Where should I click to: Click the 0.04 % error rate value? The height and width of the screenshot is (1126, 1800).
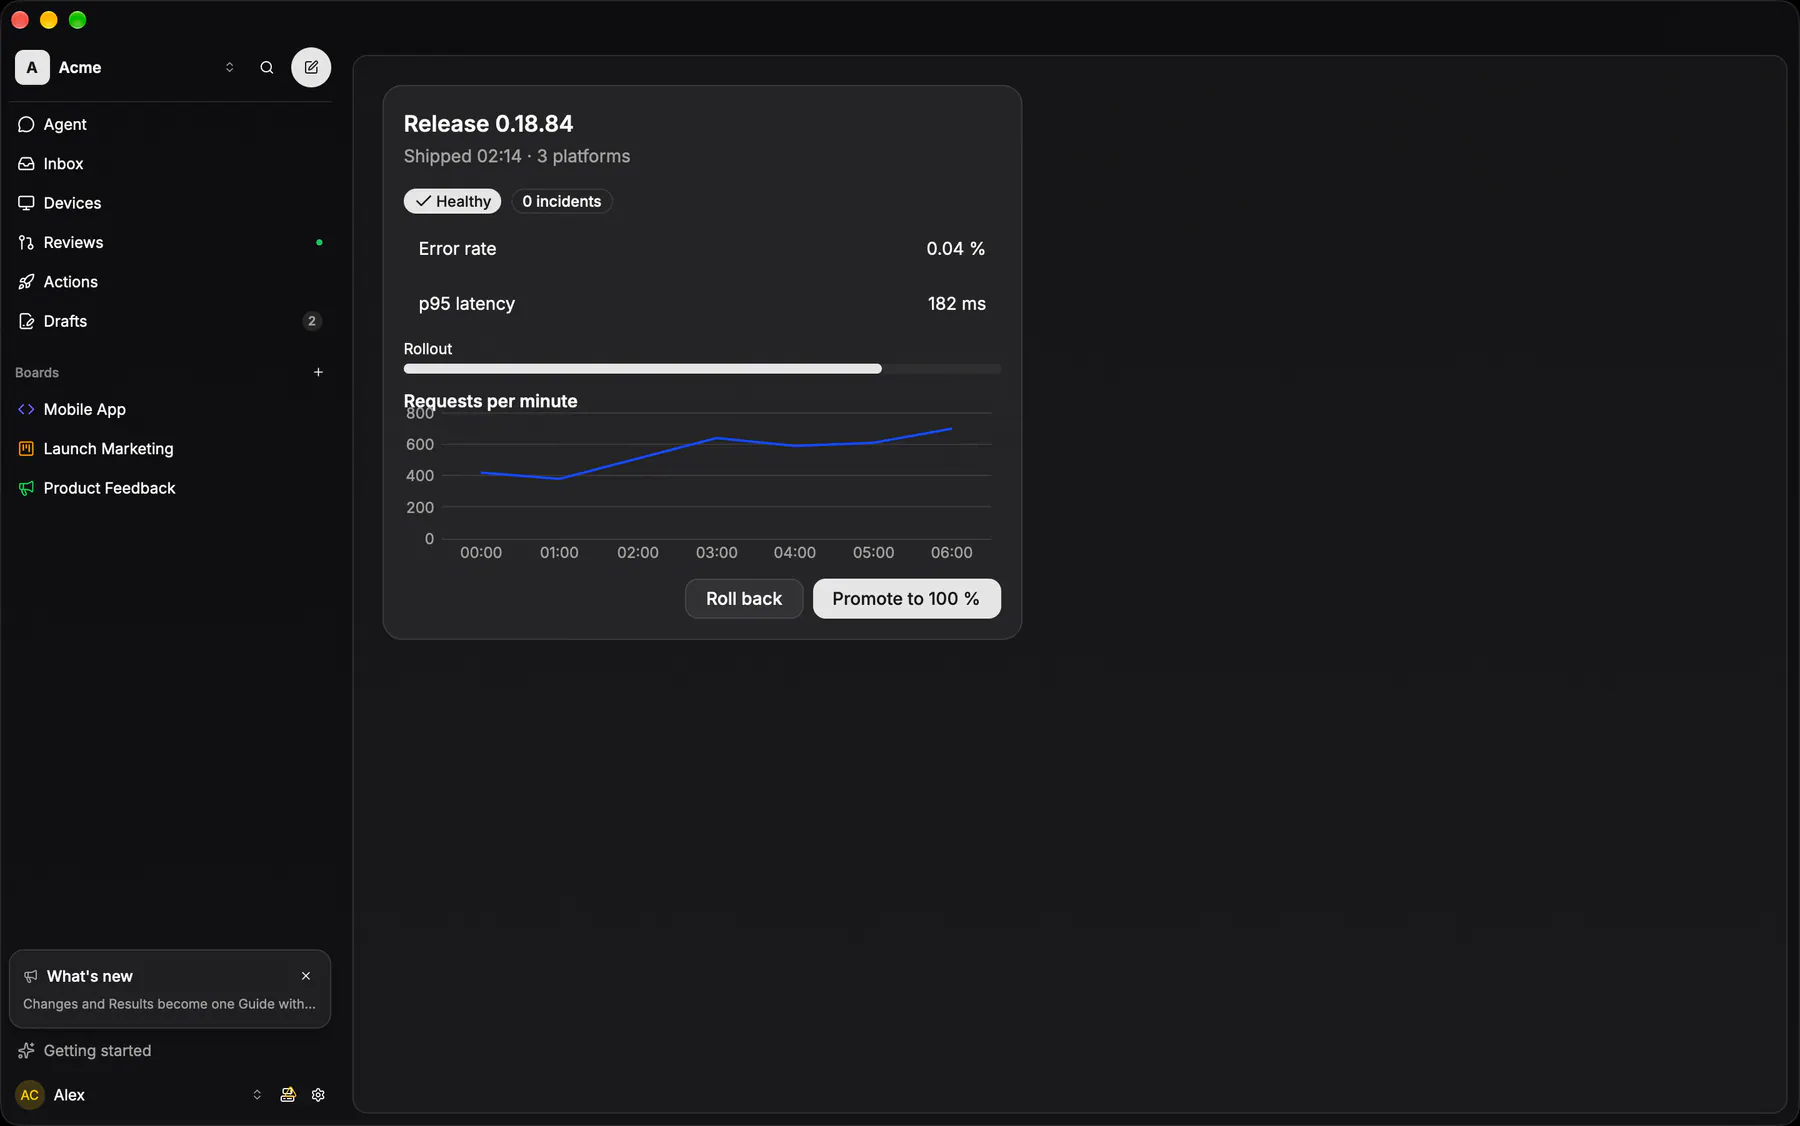coord(955,249)
